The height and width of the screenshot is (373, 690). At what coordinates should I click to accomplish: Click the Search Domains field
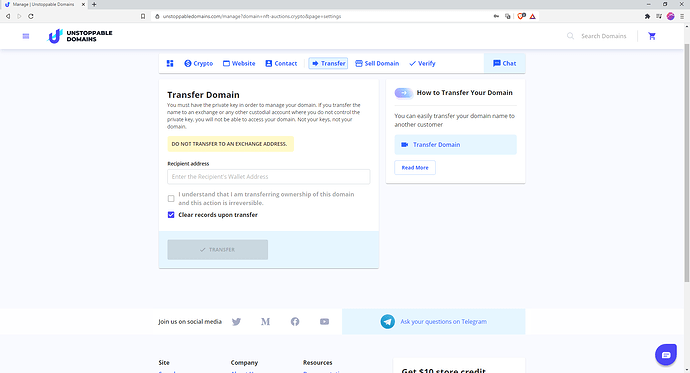(603, 36)
